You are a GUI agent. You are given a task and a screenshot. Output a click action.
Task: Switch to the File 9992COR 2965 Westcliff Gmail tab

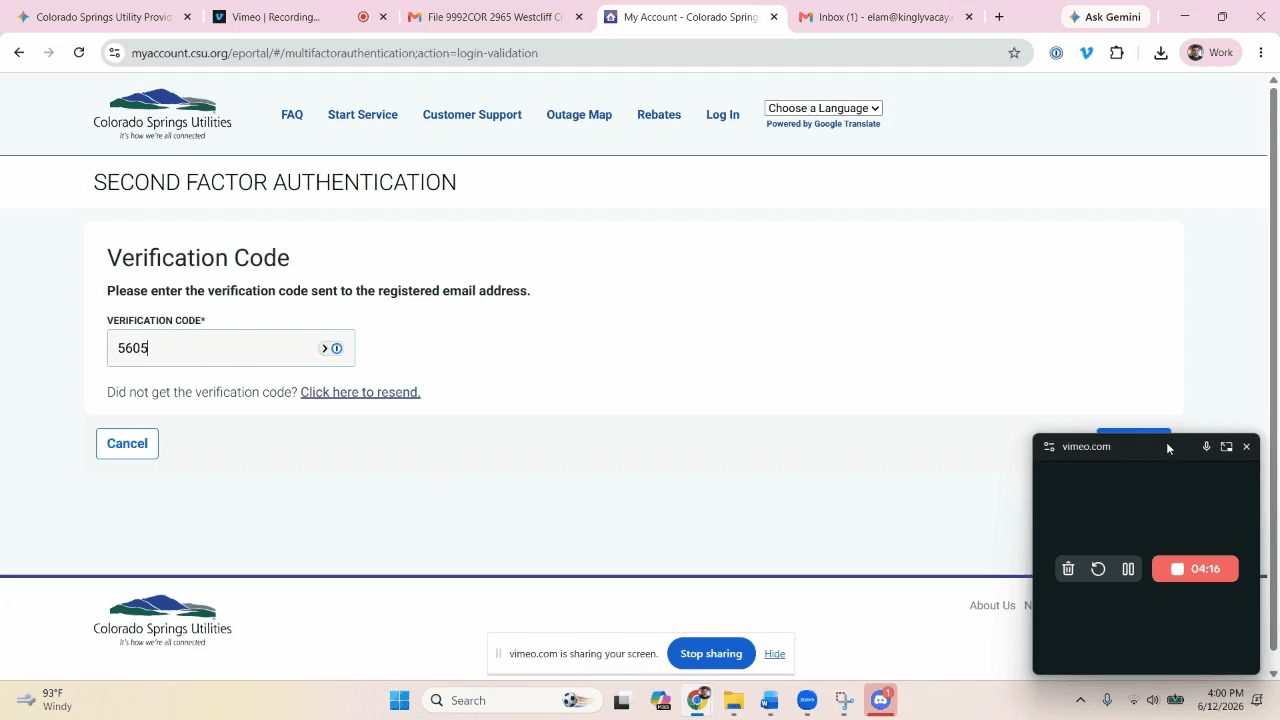495,17
